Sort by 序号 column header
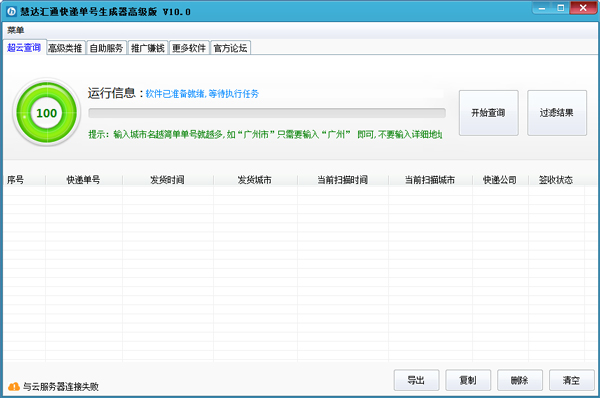 pos(24,180)
